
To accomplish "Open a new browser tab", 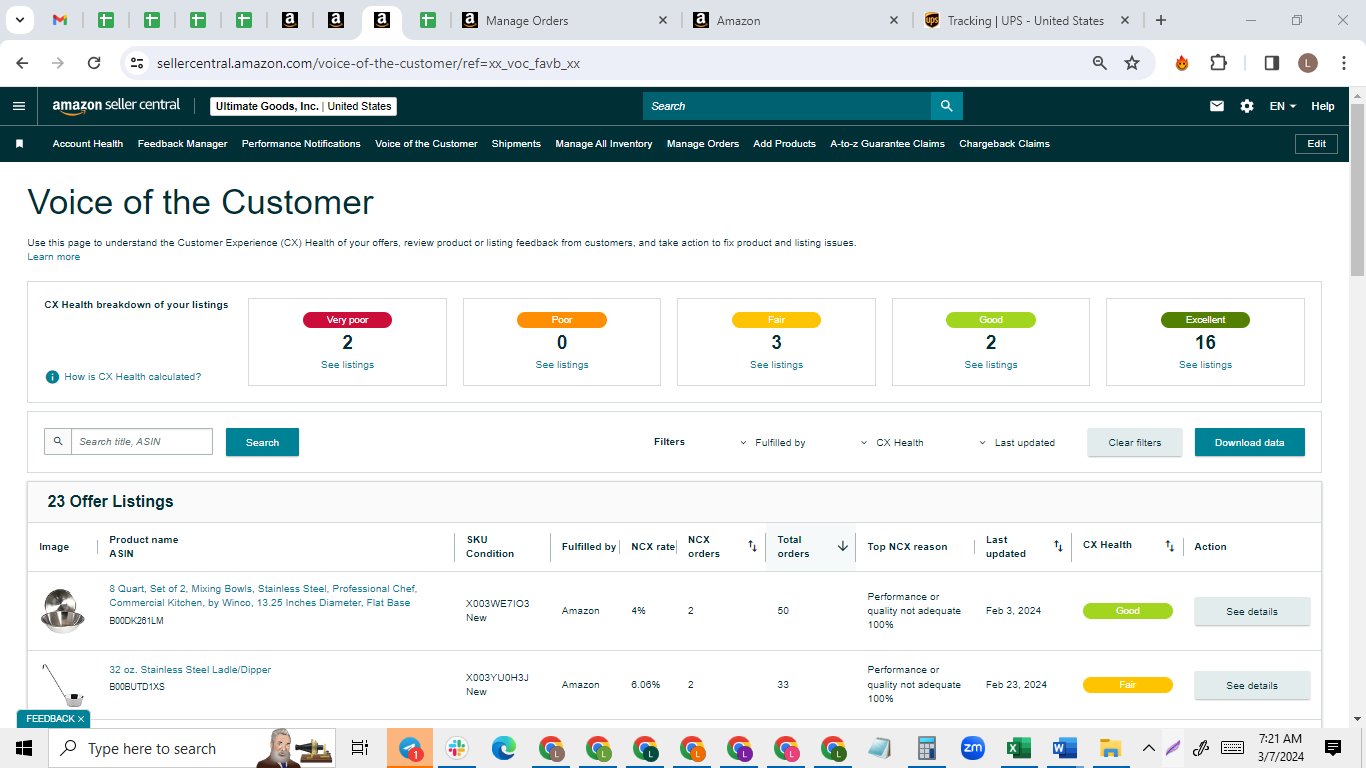I will (1160, 20).
